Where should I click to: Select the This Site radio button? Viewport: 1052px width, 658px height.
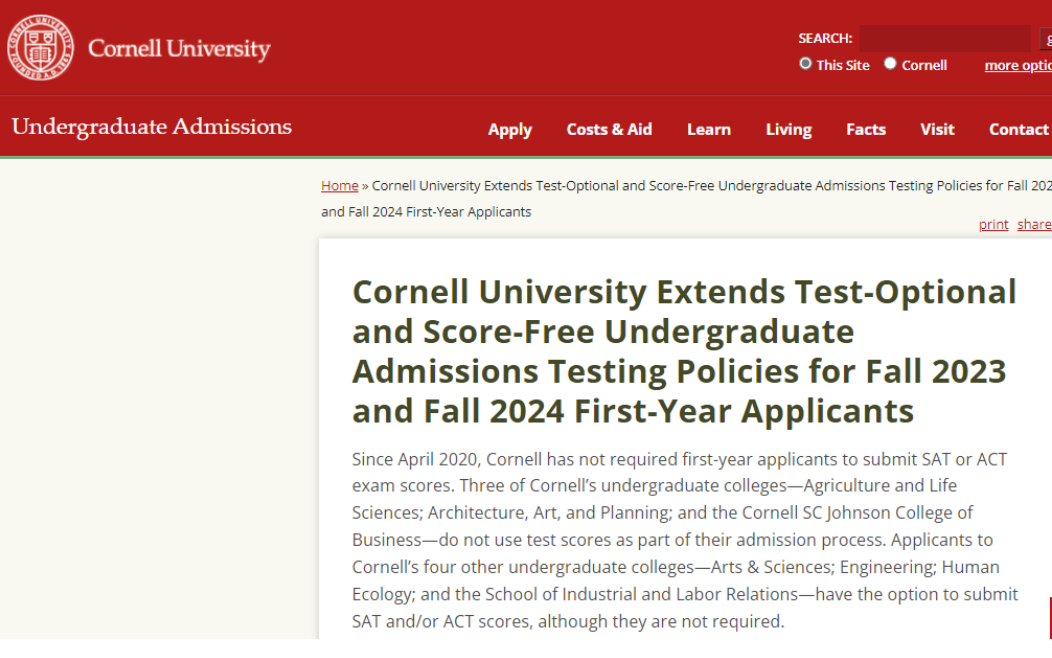[805, 64]
